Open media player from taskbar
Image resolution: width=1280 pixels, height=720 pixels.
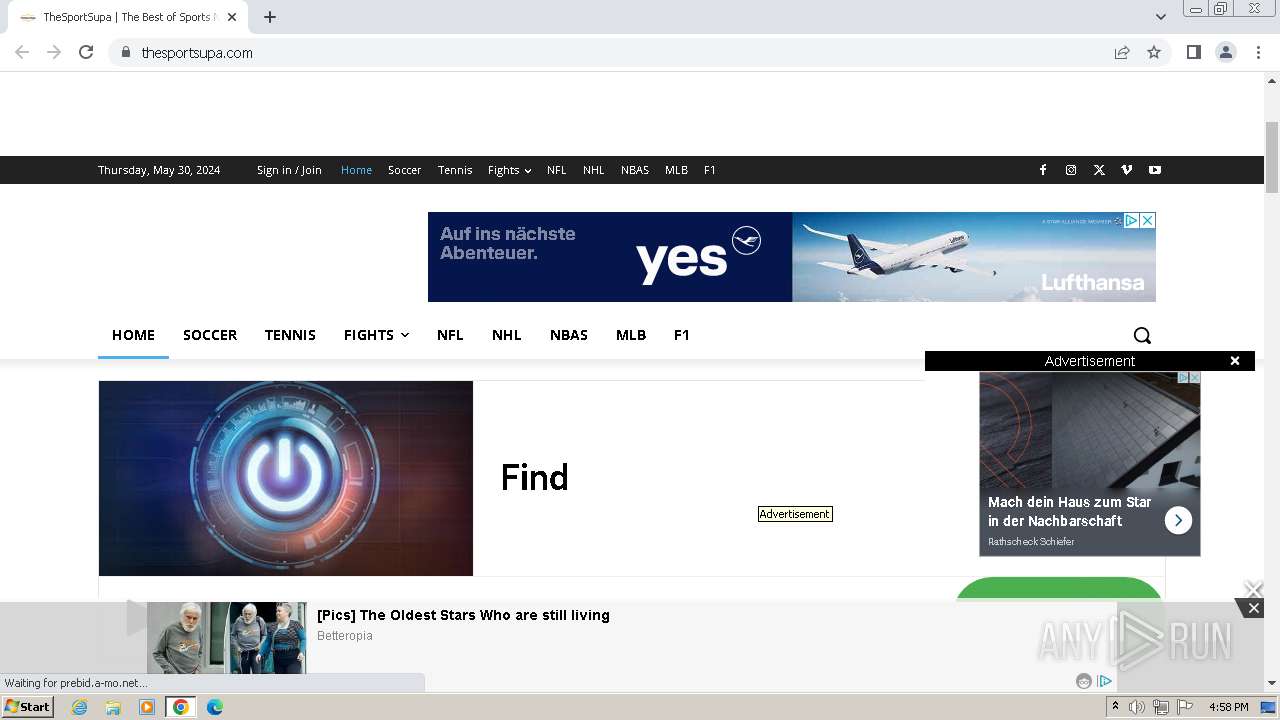(147, 707)
